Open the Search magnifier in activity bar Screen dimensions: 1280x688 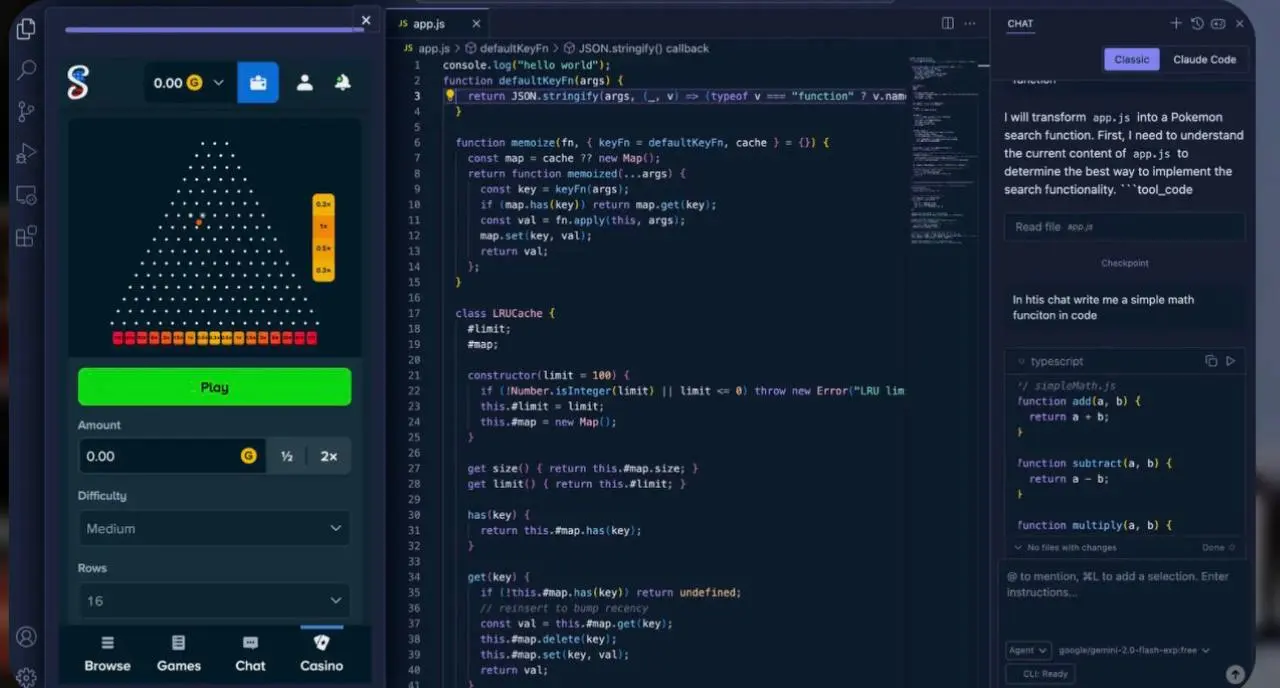coord(26,70)
